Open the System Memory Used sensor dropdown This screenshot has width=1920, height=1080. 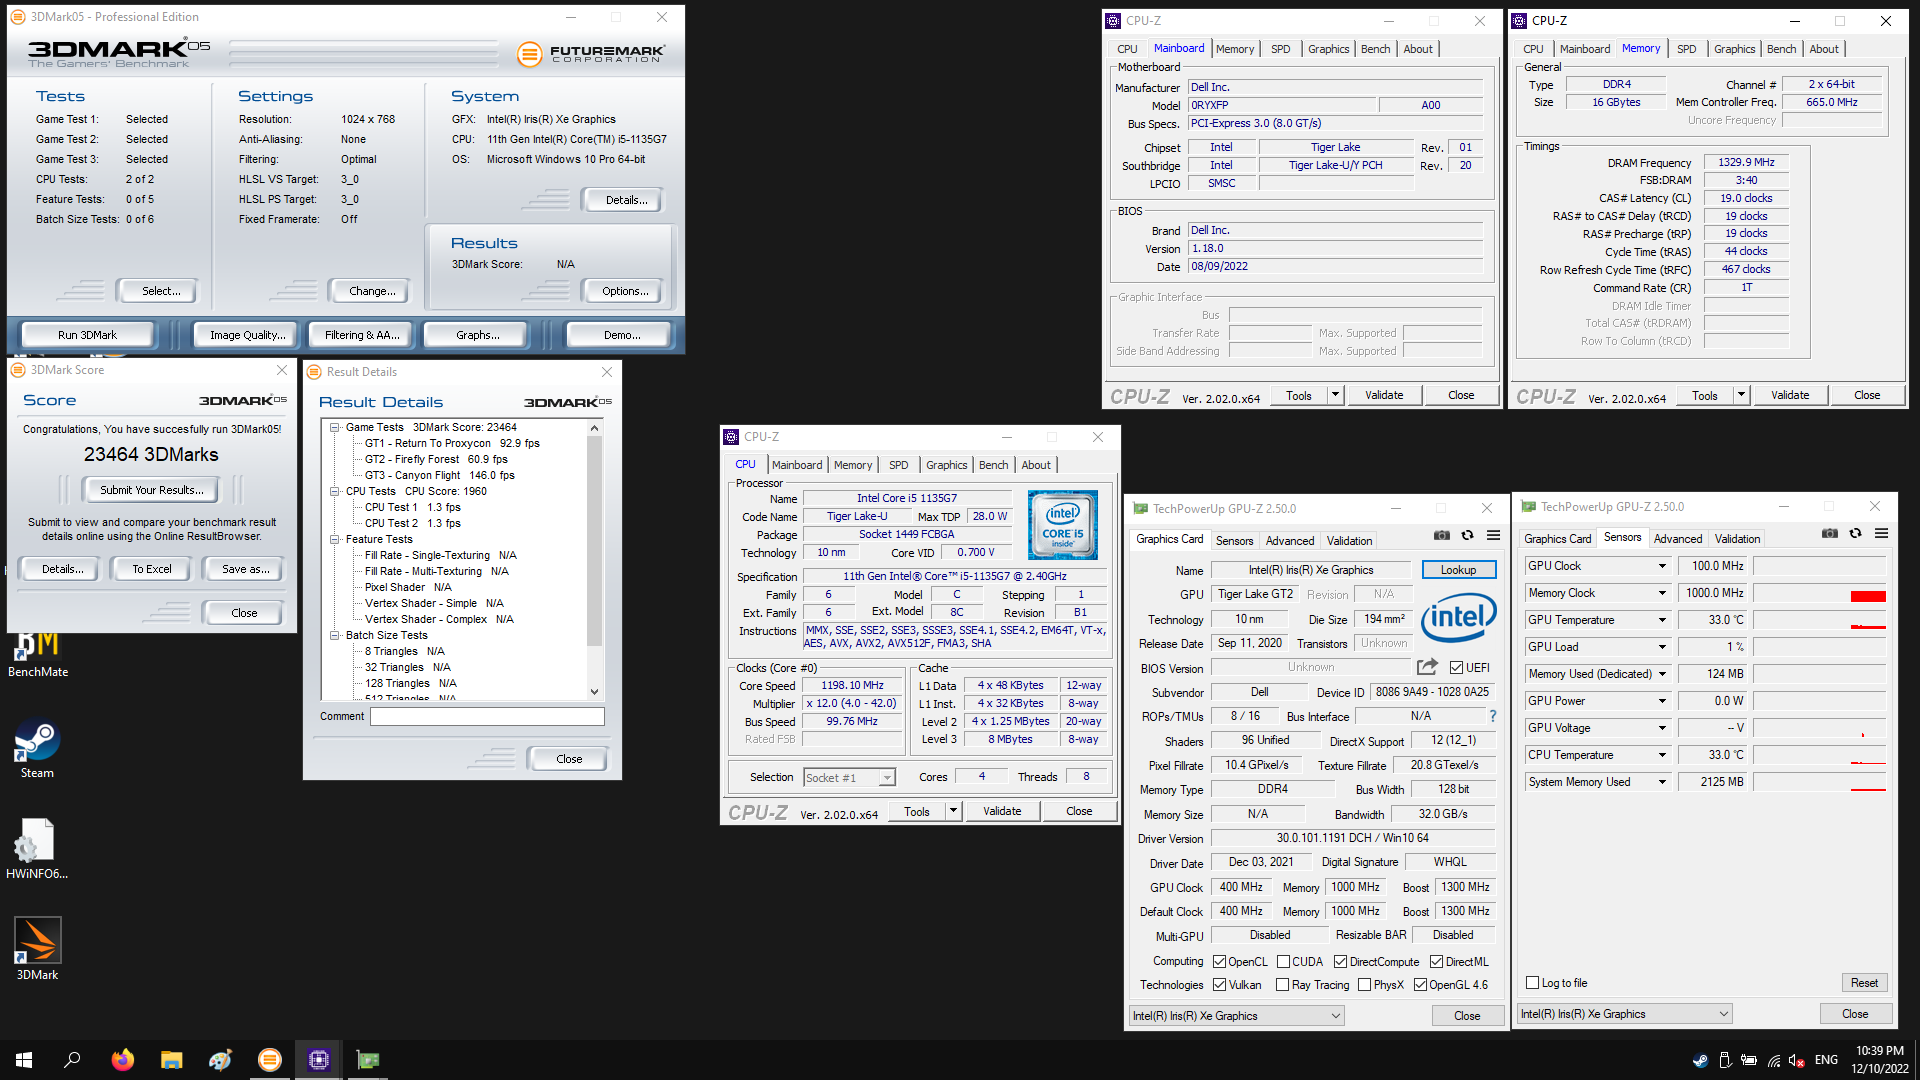pyautogui.click(x=1662, y=782)
